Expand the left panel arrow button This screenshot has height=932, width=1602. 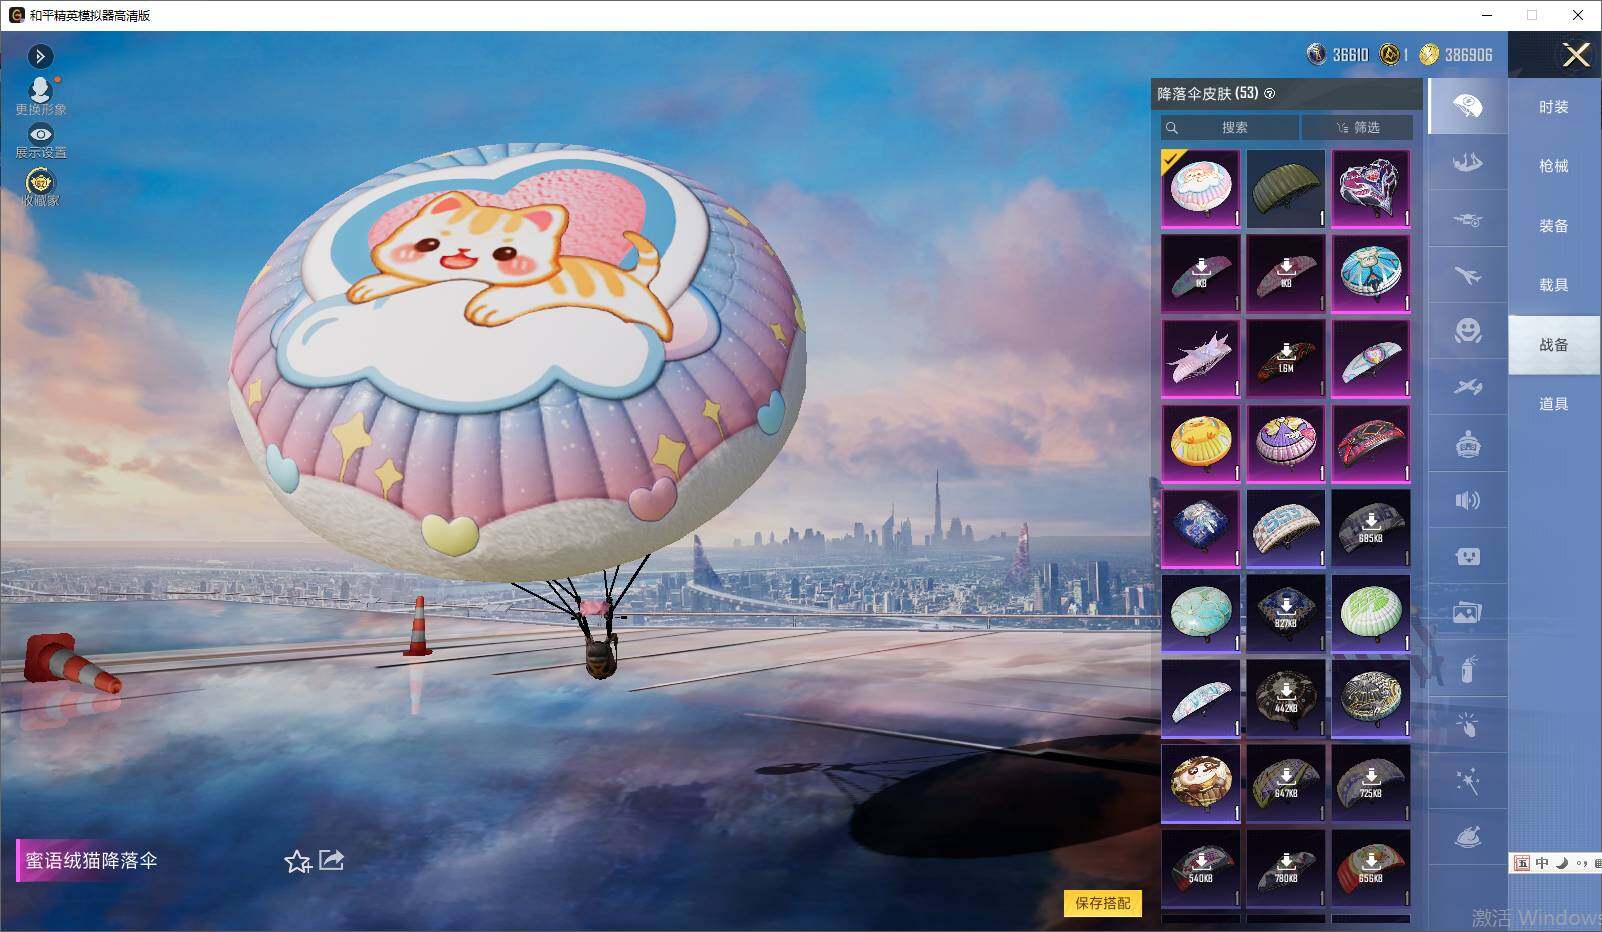tap(40, 56)
